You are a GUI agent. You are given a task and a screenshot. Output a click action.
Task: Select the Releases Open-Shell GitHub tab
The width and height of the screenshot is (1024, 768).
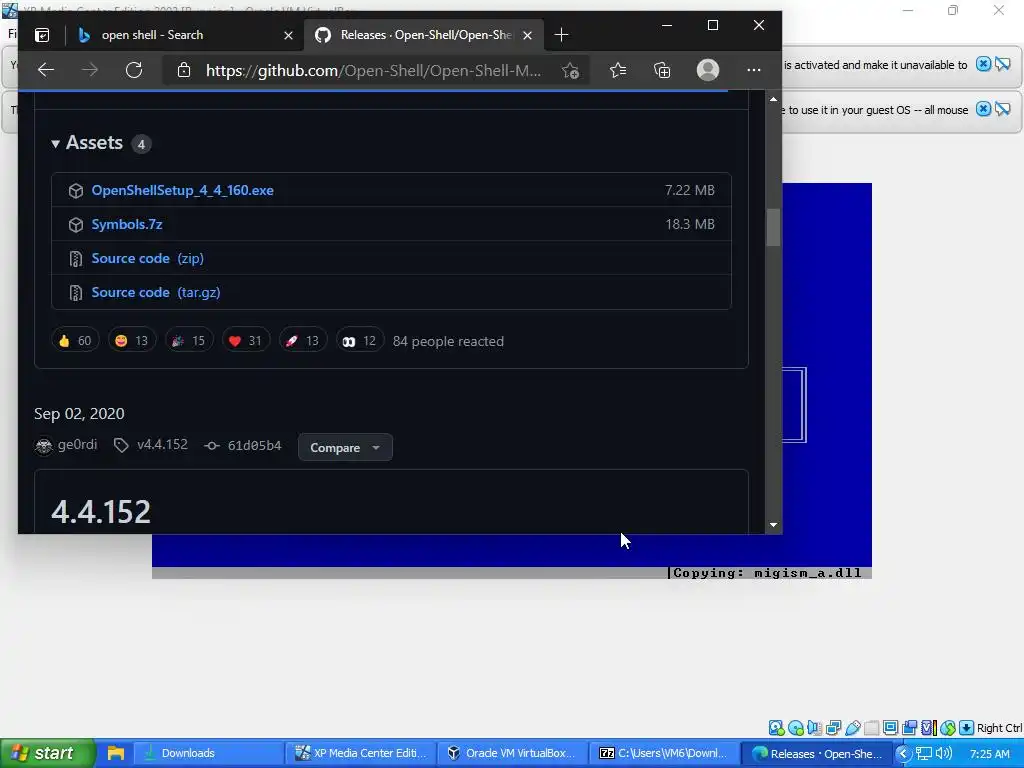426,35
